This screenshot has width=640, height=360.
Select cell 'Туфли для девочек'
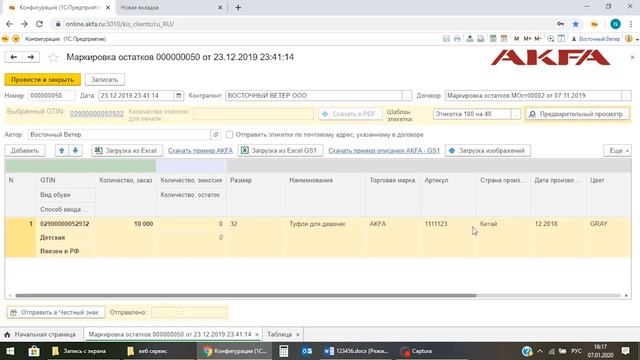click(x=325, y=224)
